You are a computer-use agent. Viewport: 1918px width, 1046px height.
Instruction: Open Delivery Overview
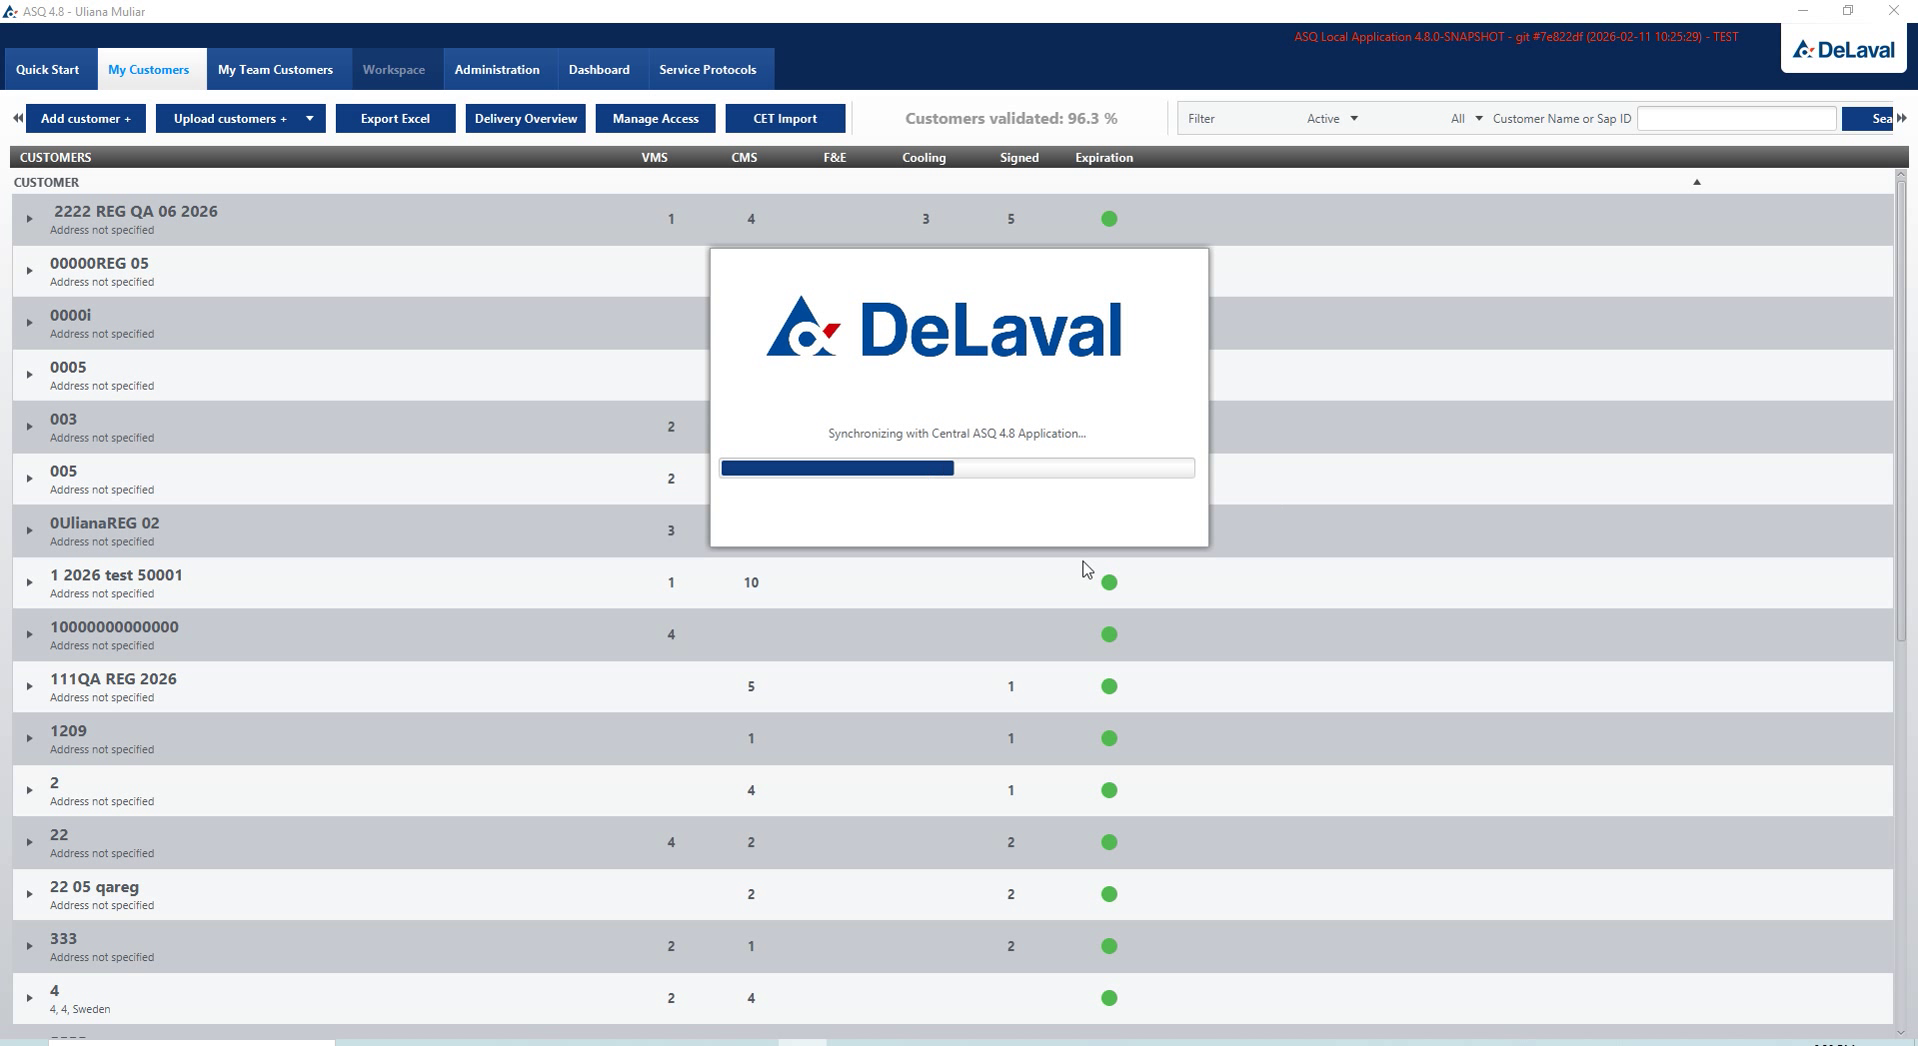[x=525, y=119]
